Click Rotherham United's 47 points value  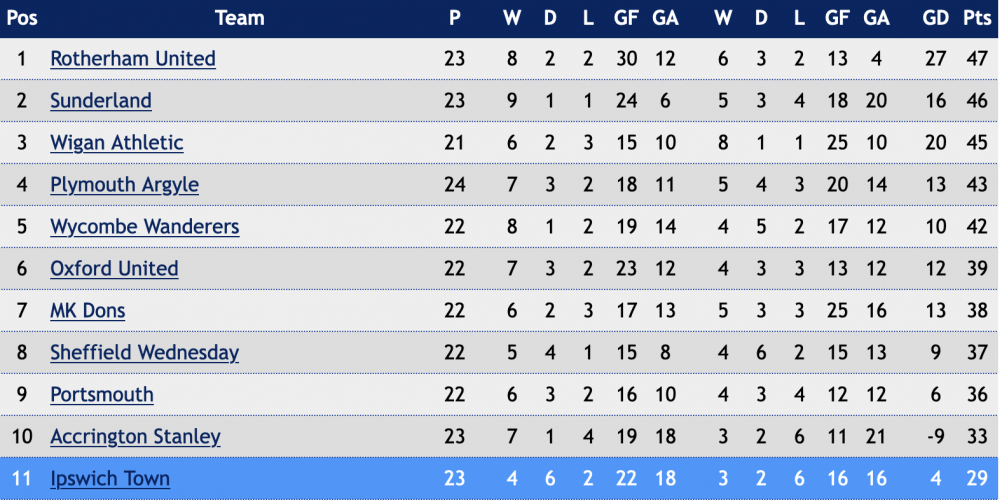[977, 59]
